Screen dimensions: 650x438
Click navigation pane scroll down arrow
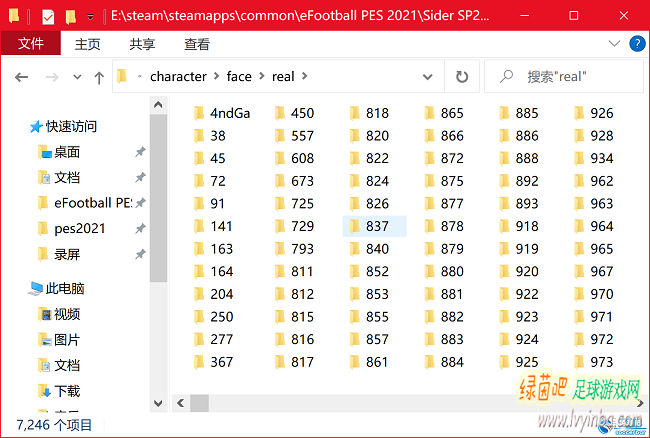[158, 403]
